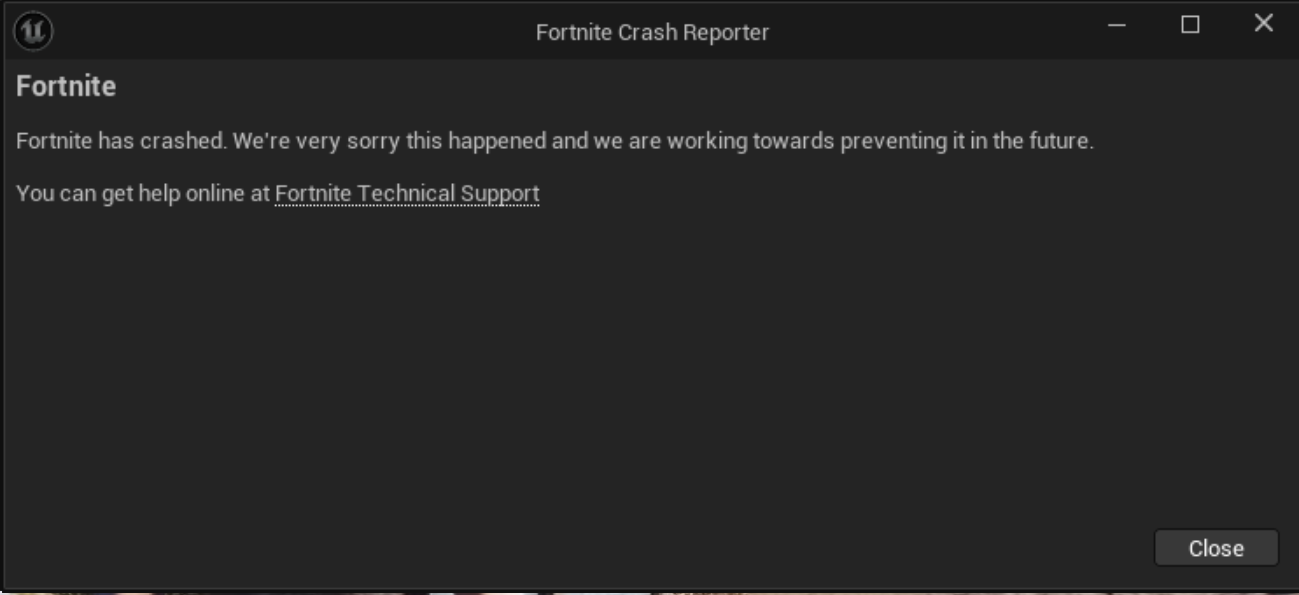This screenshot has width=1299, height=595.
Task: Open the Fortnite Technical Support link
Action: [x=407, y=193]
